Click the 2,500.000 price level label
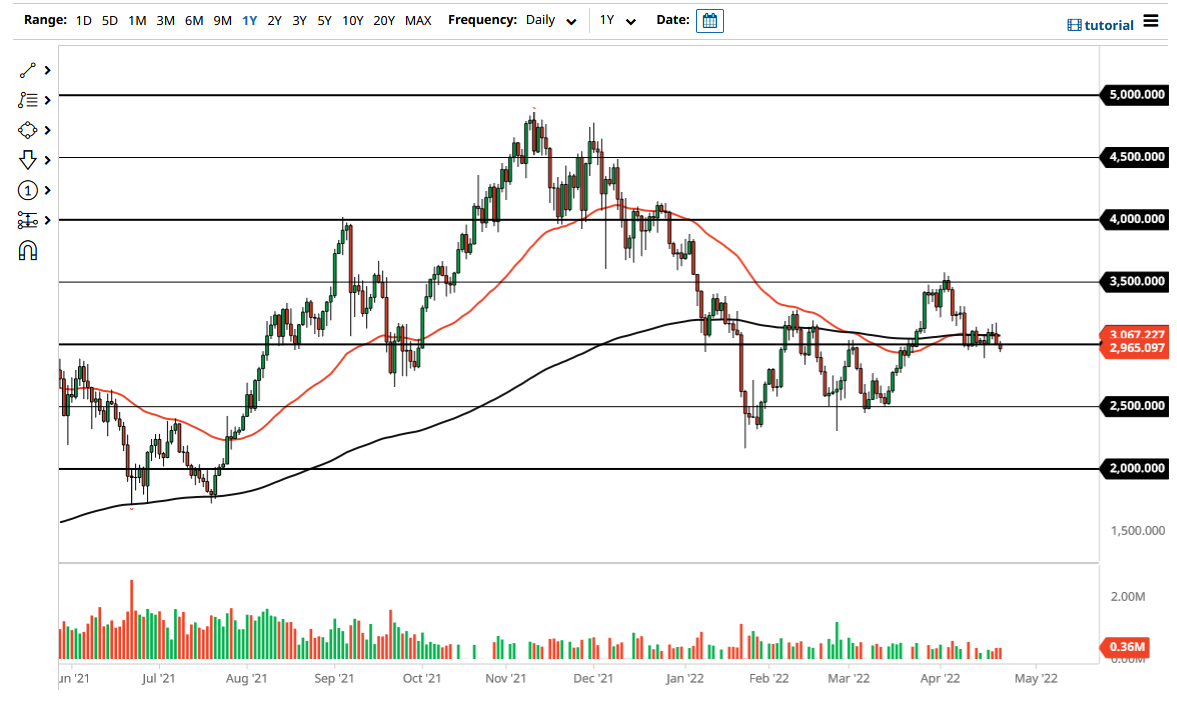This screenshot has width=1177, height=705. point(1133,406)
